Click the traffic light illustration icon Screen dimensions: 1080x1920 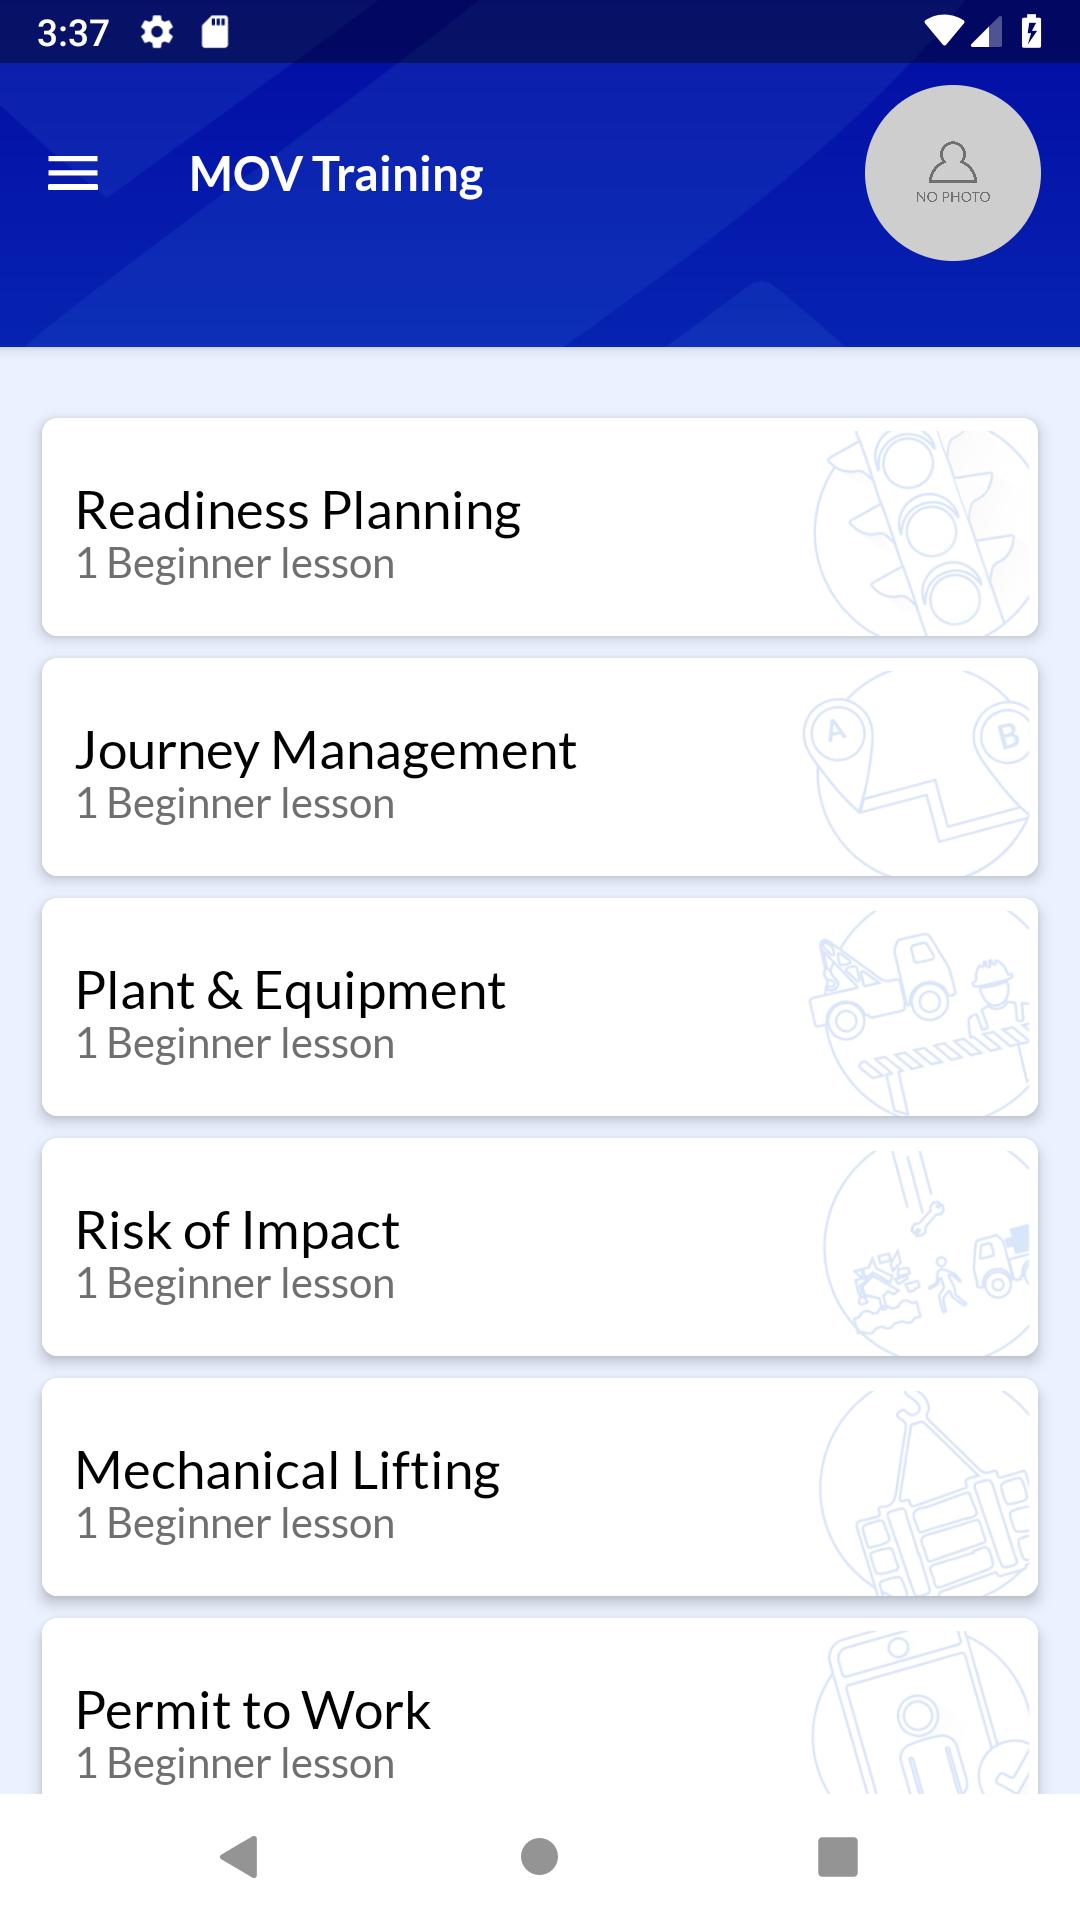tap(922, 533)
